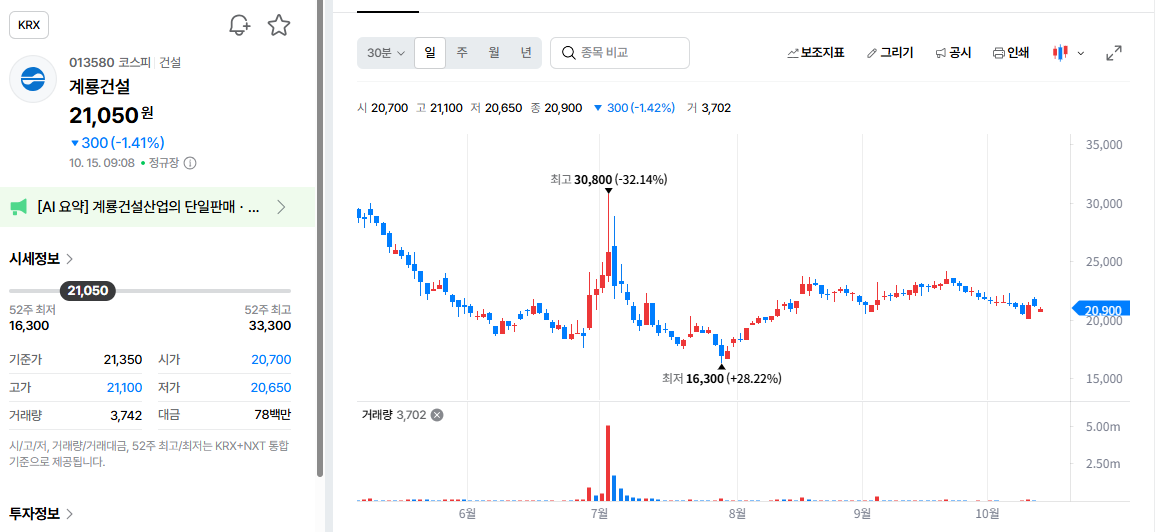This screenshot has height=532, width=1155.
Task: Click the 대금 78백만 value
Action: (x=273, y=416)
